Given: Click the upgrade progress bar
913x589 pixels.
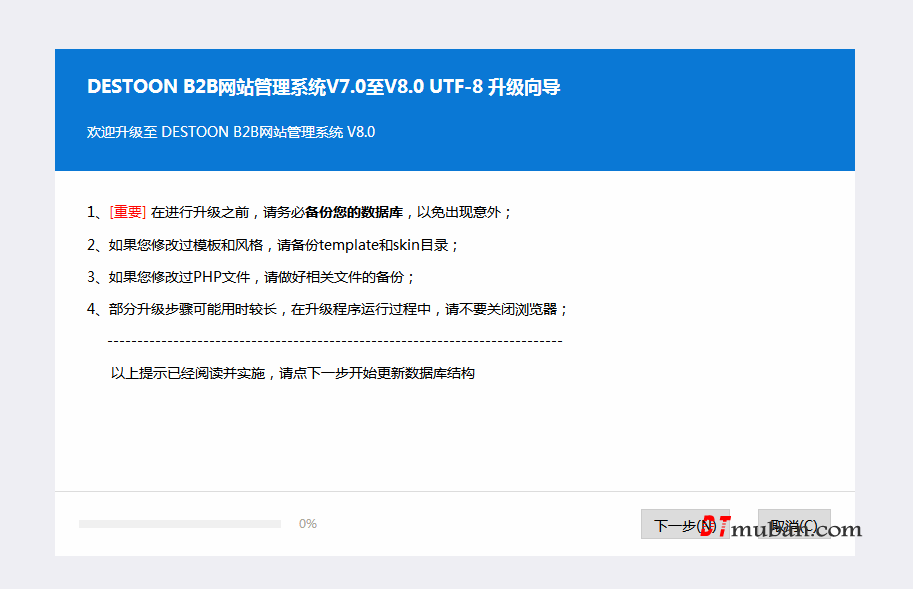Looking at the screenshot, I should [x=180, y=524].
